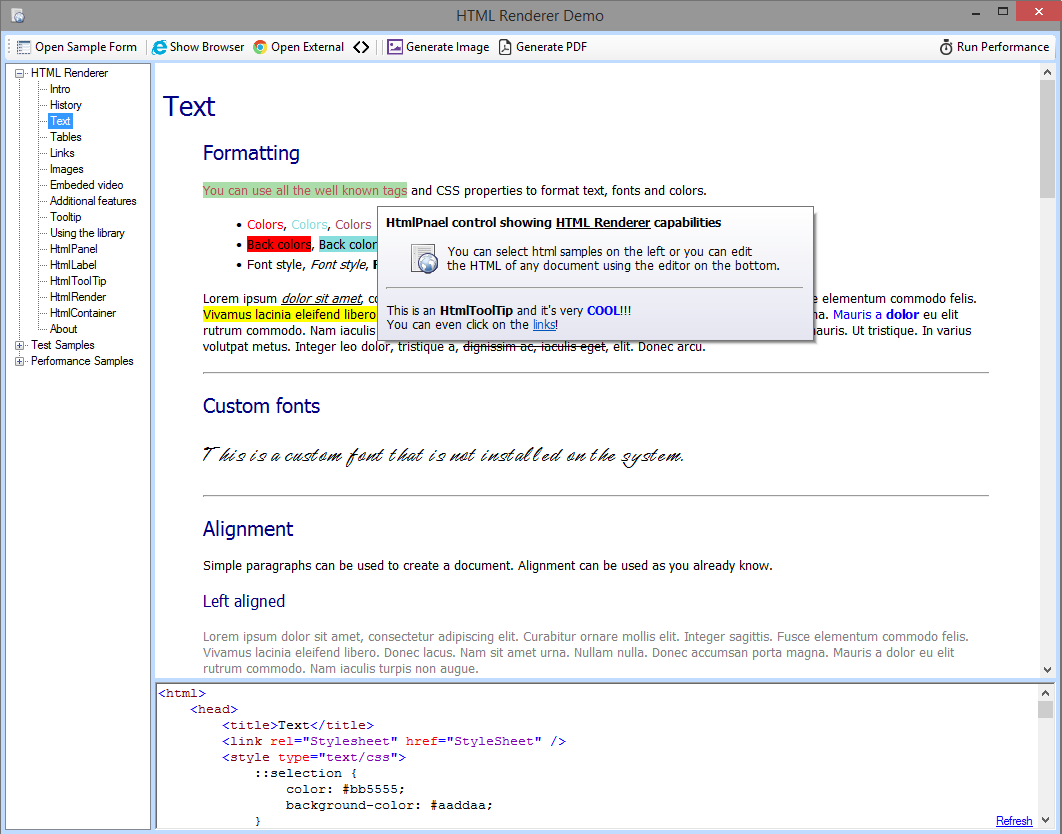Viewport: 1062px width, 834px height.
Task: Click the Refresh link in editor
Action: point(1013,821)
